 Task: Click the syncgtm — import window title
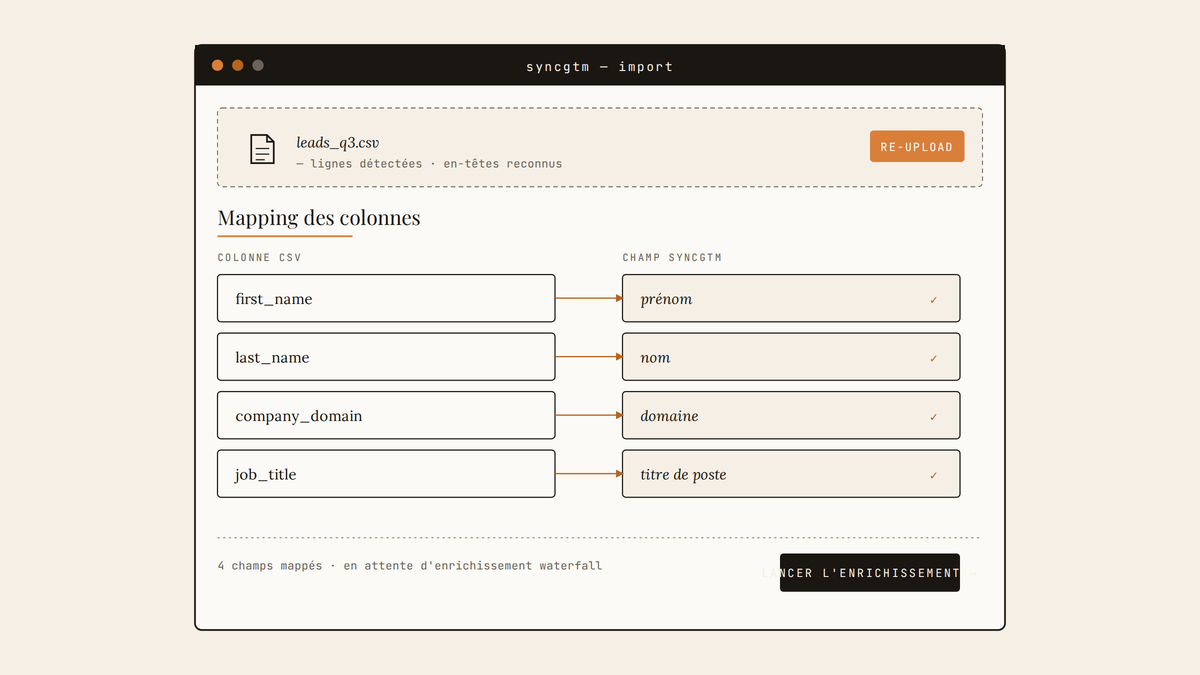[600, 66]
